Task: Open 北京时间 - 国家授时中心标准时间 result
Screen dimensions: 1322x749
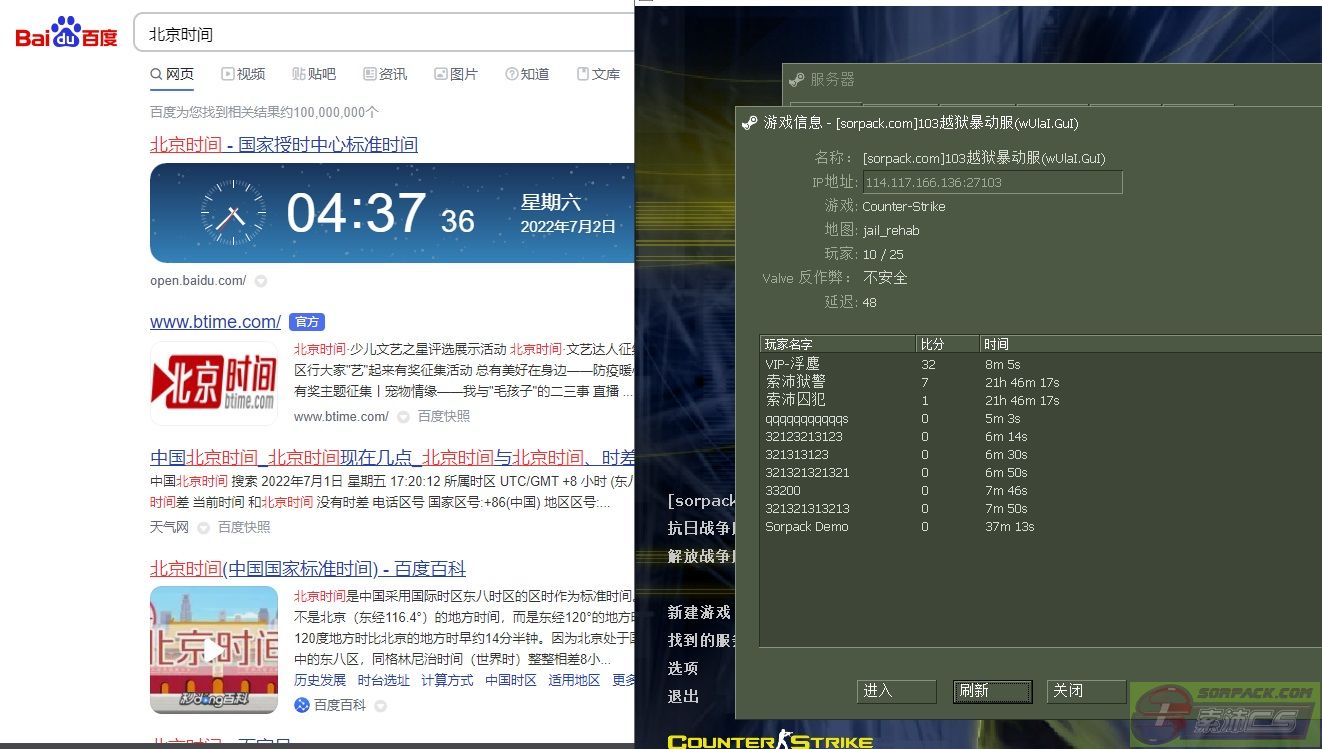Action: pos(284,145)
